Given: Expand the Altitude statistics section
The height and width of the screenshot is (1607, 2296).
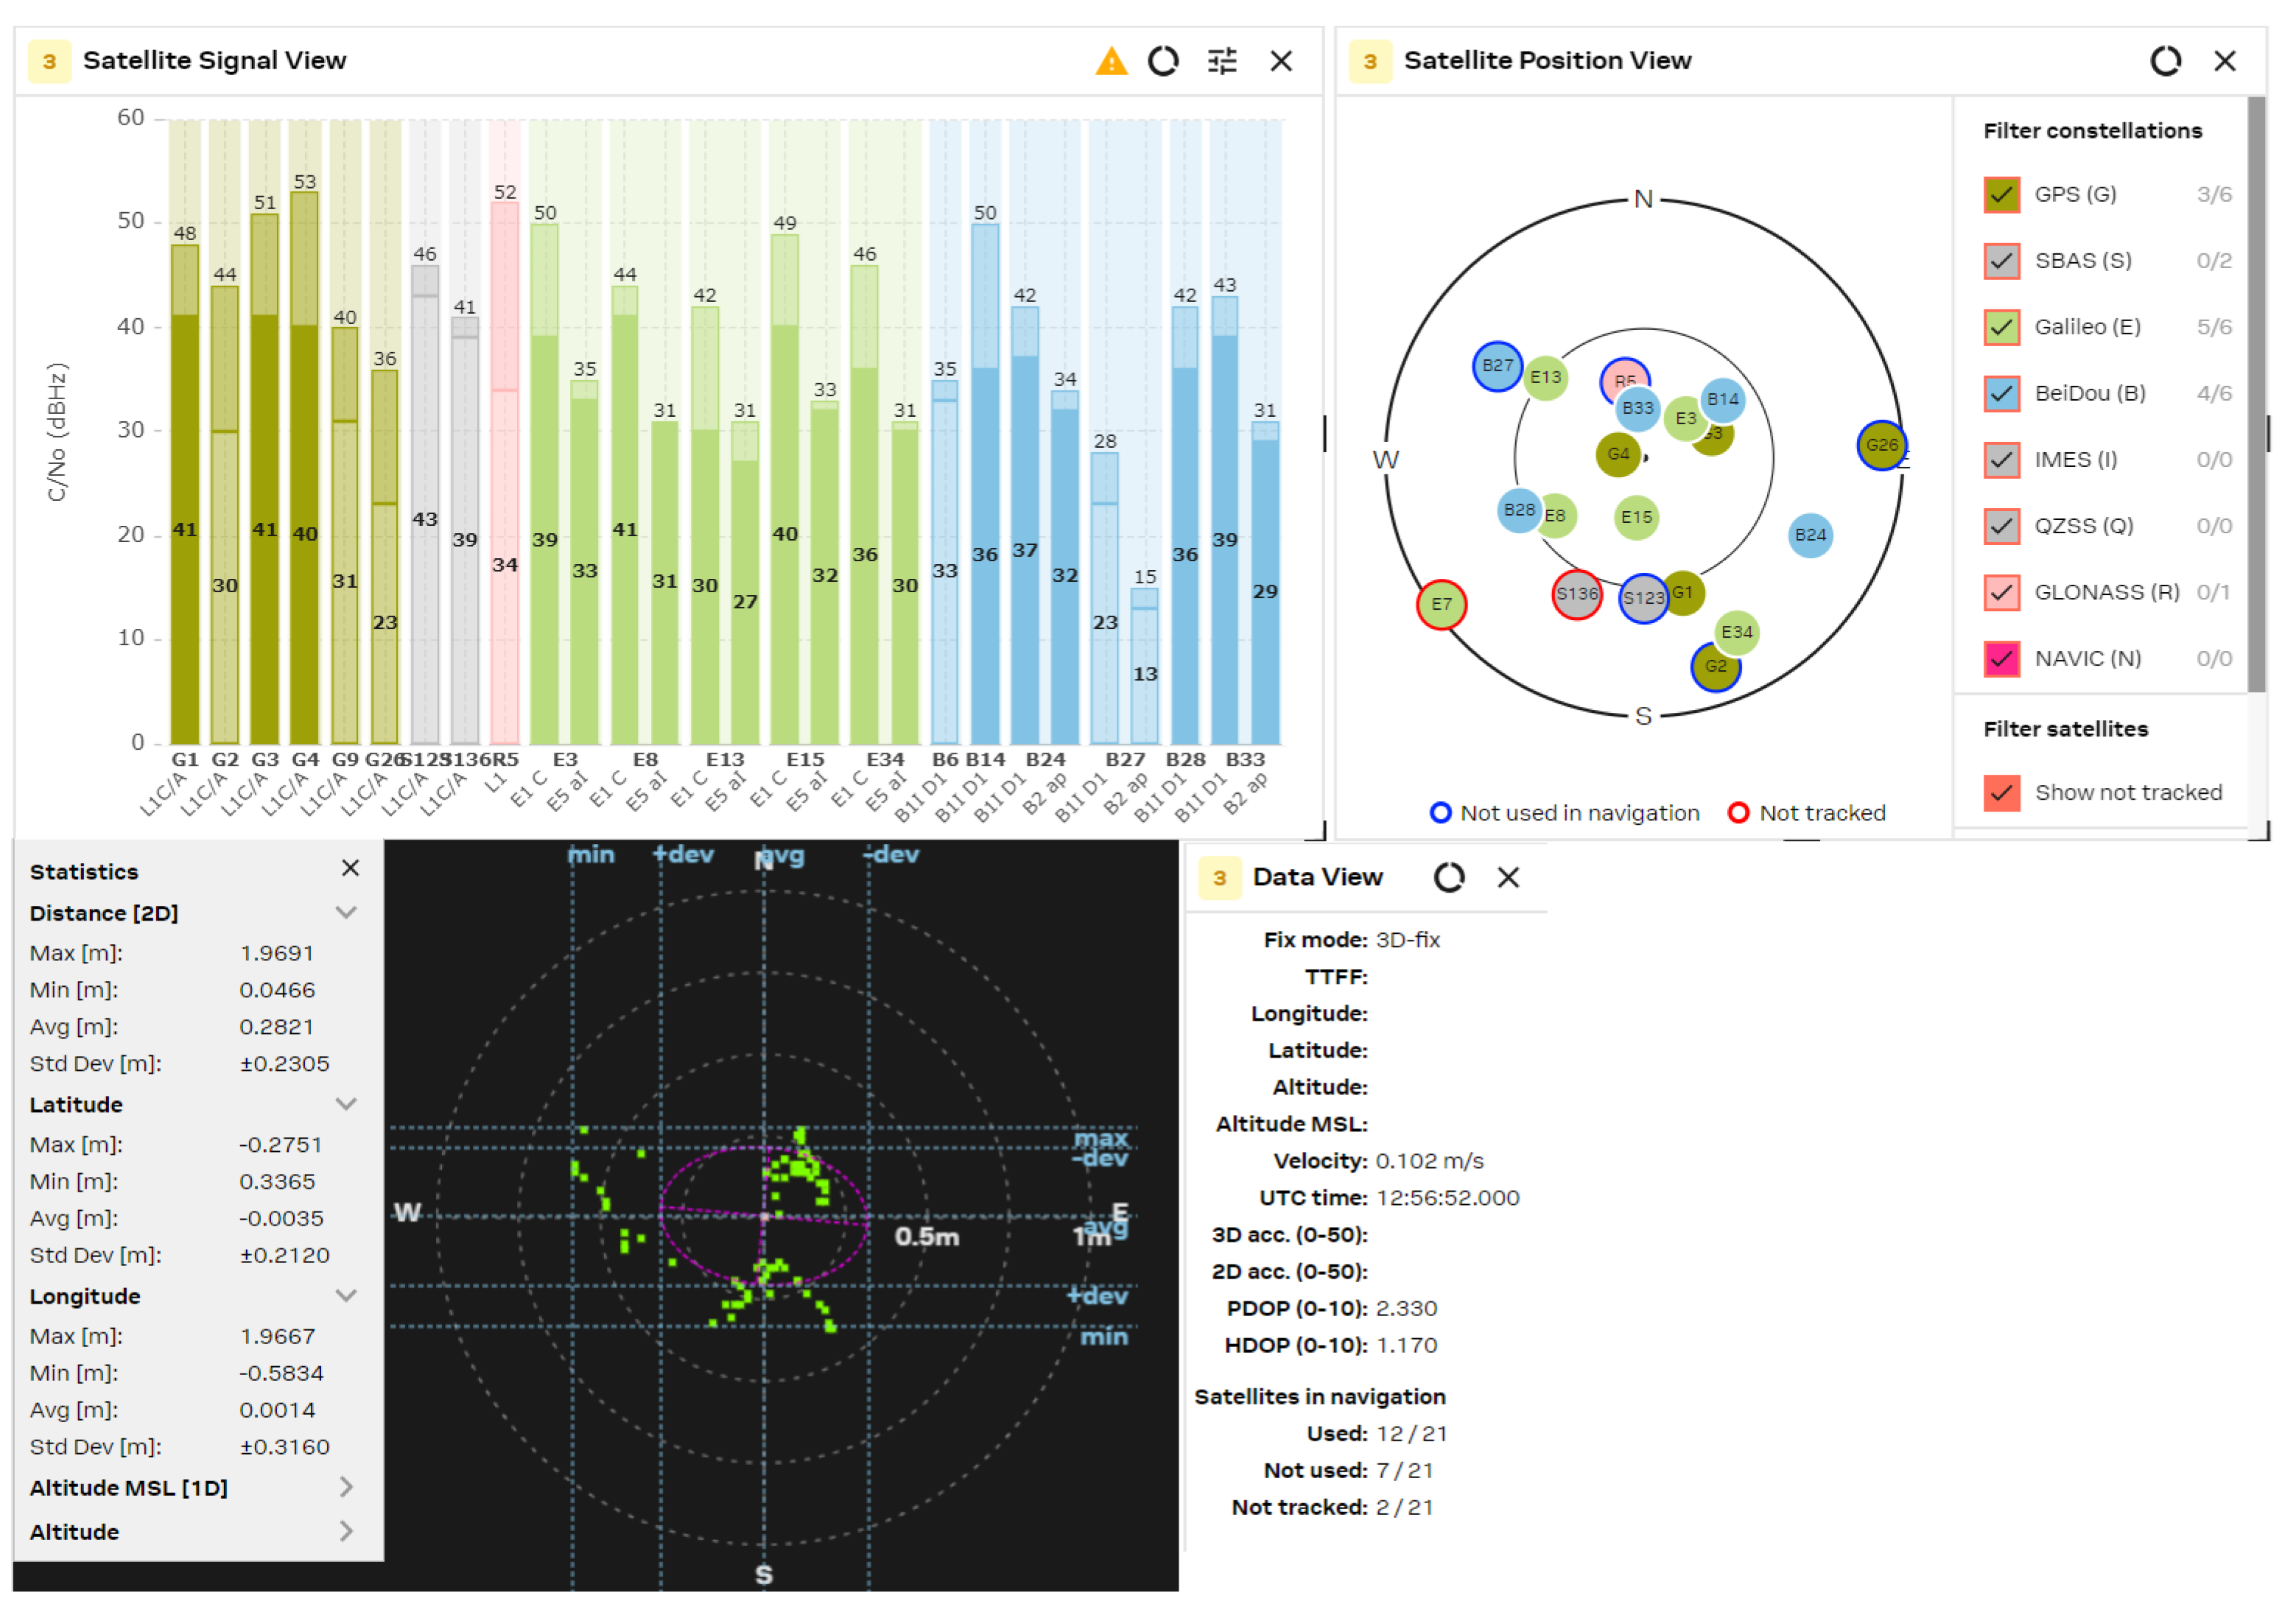Looking at the screenshot, I should [346, 1531].
